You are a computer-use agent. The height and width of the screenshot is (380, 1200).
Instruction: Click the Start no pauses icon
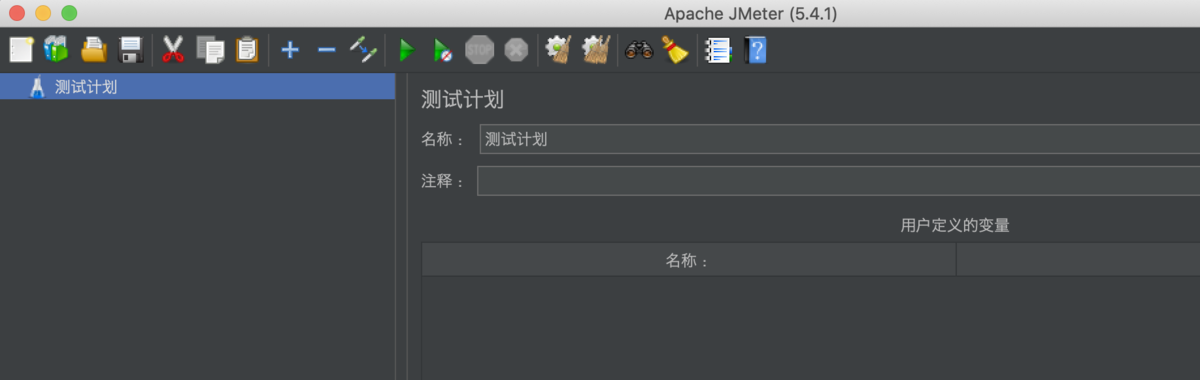pyautogui.click(x=442, y=49)
